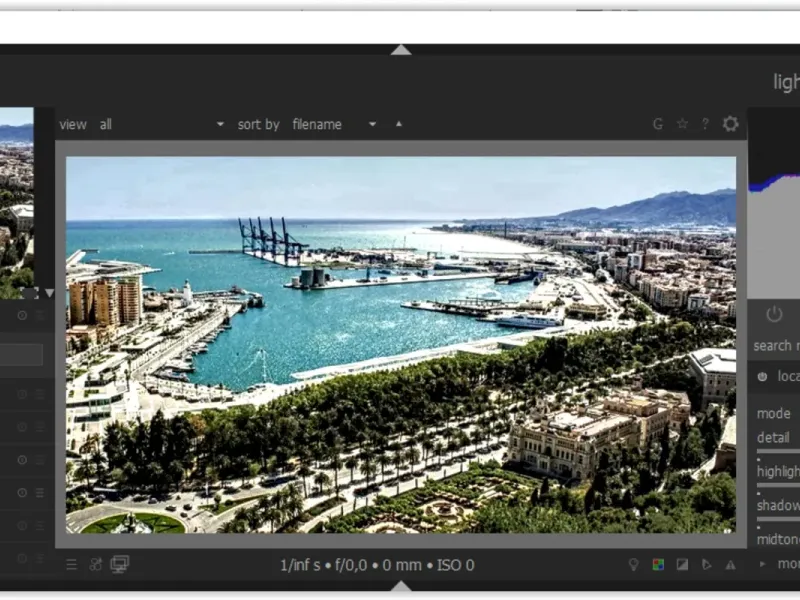Show active modules via large power icon

pos(774,314)
